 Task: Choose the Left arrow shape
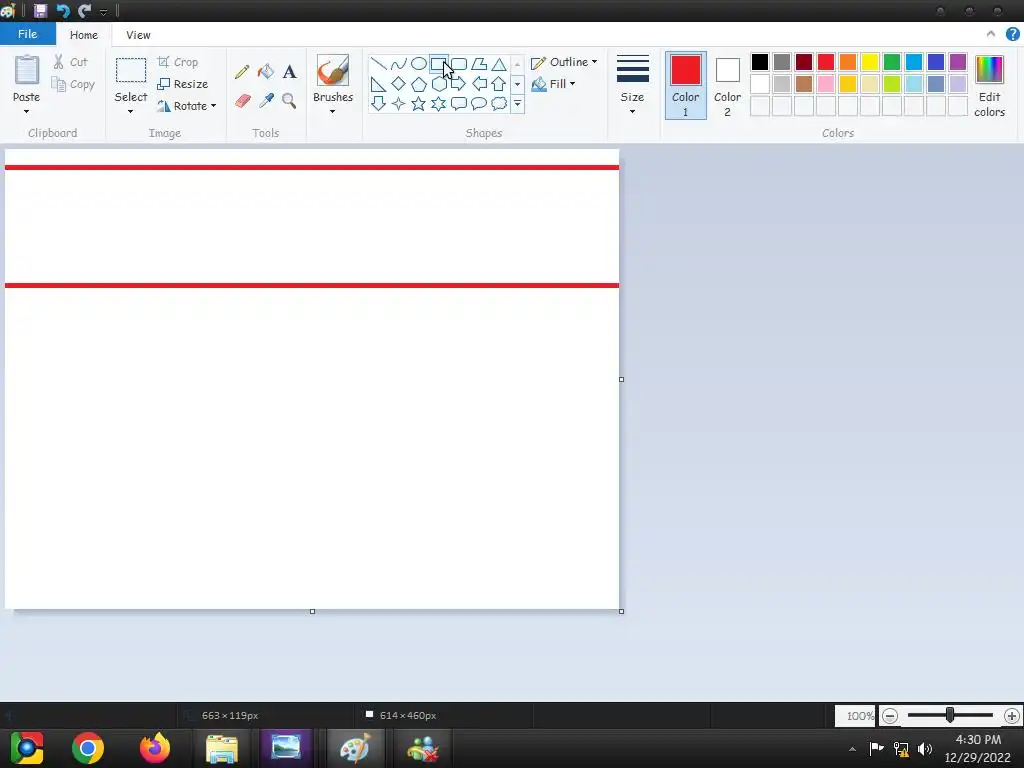[479, 84]
